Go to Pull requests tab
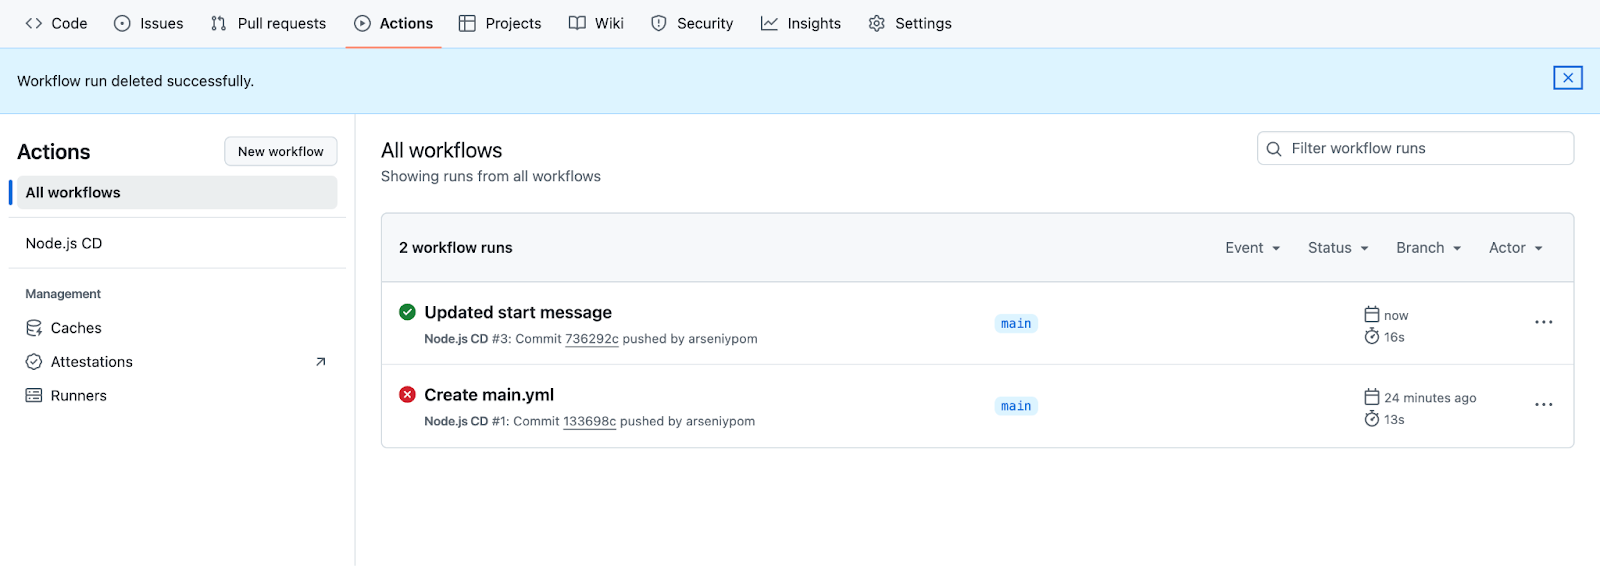Image resolution: width=1600 pixels, height=566 pixels. coord(268,23)
